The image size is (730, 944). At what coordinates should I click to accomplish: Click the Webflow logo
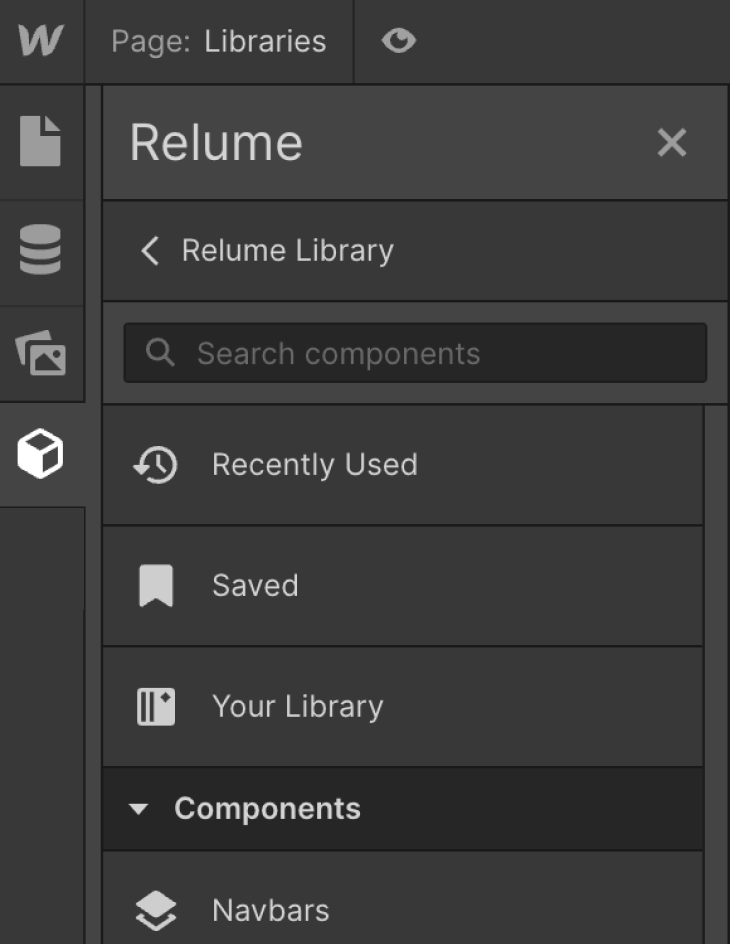(41, 41)
